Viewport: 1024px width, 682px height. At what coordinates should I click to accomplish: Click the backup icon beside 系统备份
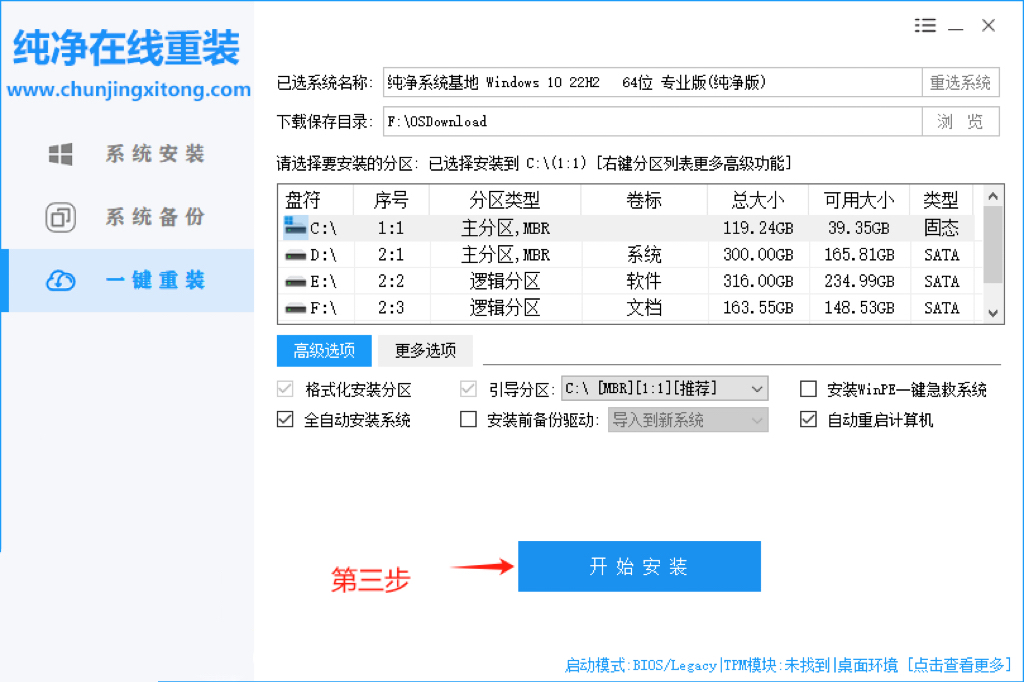pyautogui.click(x=61, y=217)
